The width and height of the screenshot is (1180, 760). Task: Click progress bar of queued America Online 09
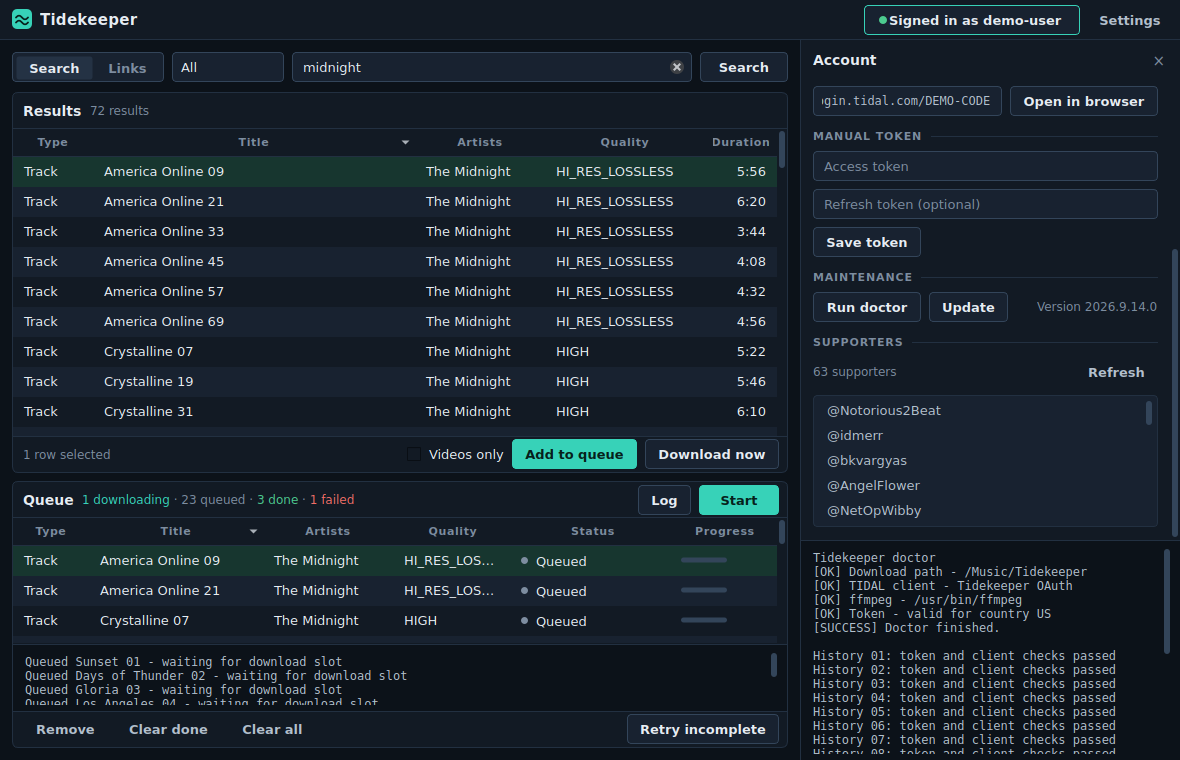tap(704, 561)
